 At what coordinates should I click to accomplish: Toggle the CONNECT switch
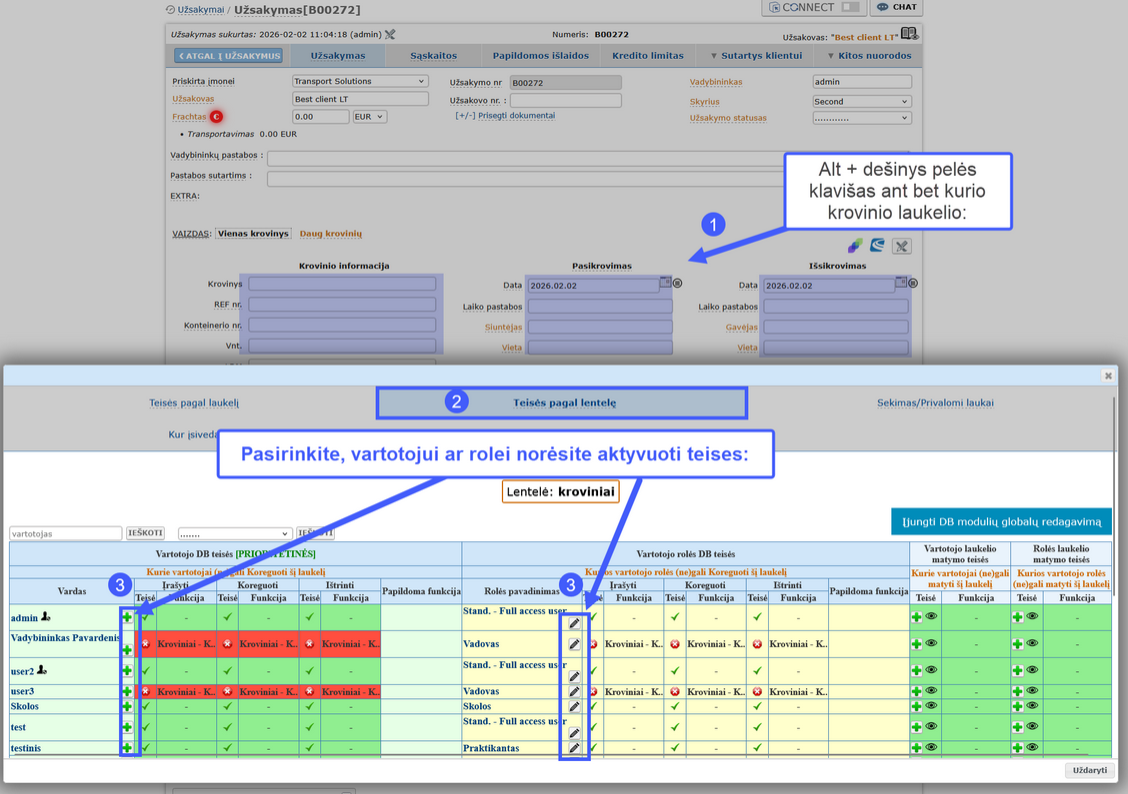click(x=850, y=7)
